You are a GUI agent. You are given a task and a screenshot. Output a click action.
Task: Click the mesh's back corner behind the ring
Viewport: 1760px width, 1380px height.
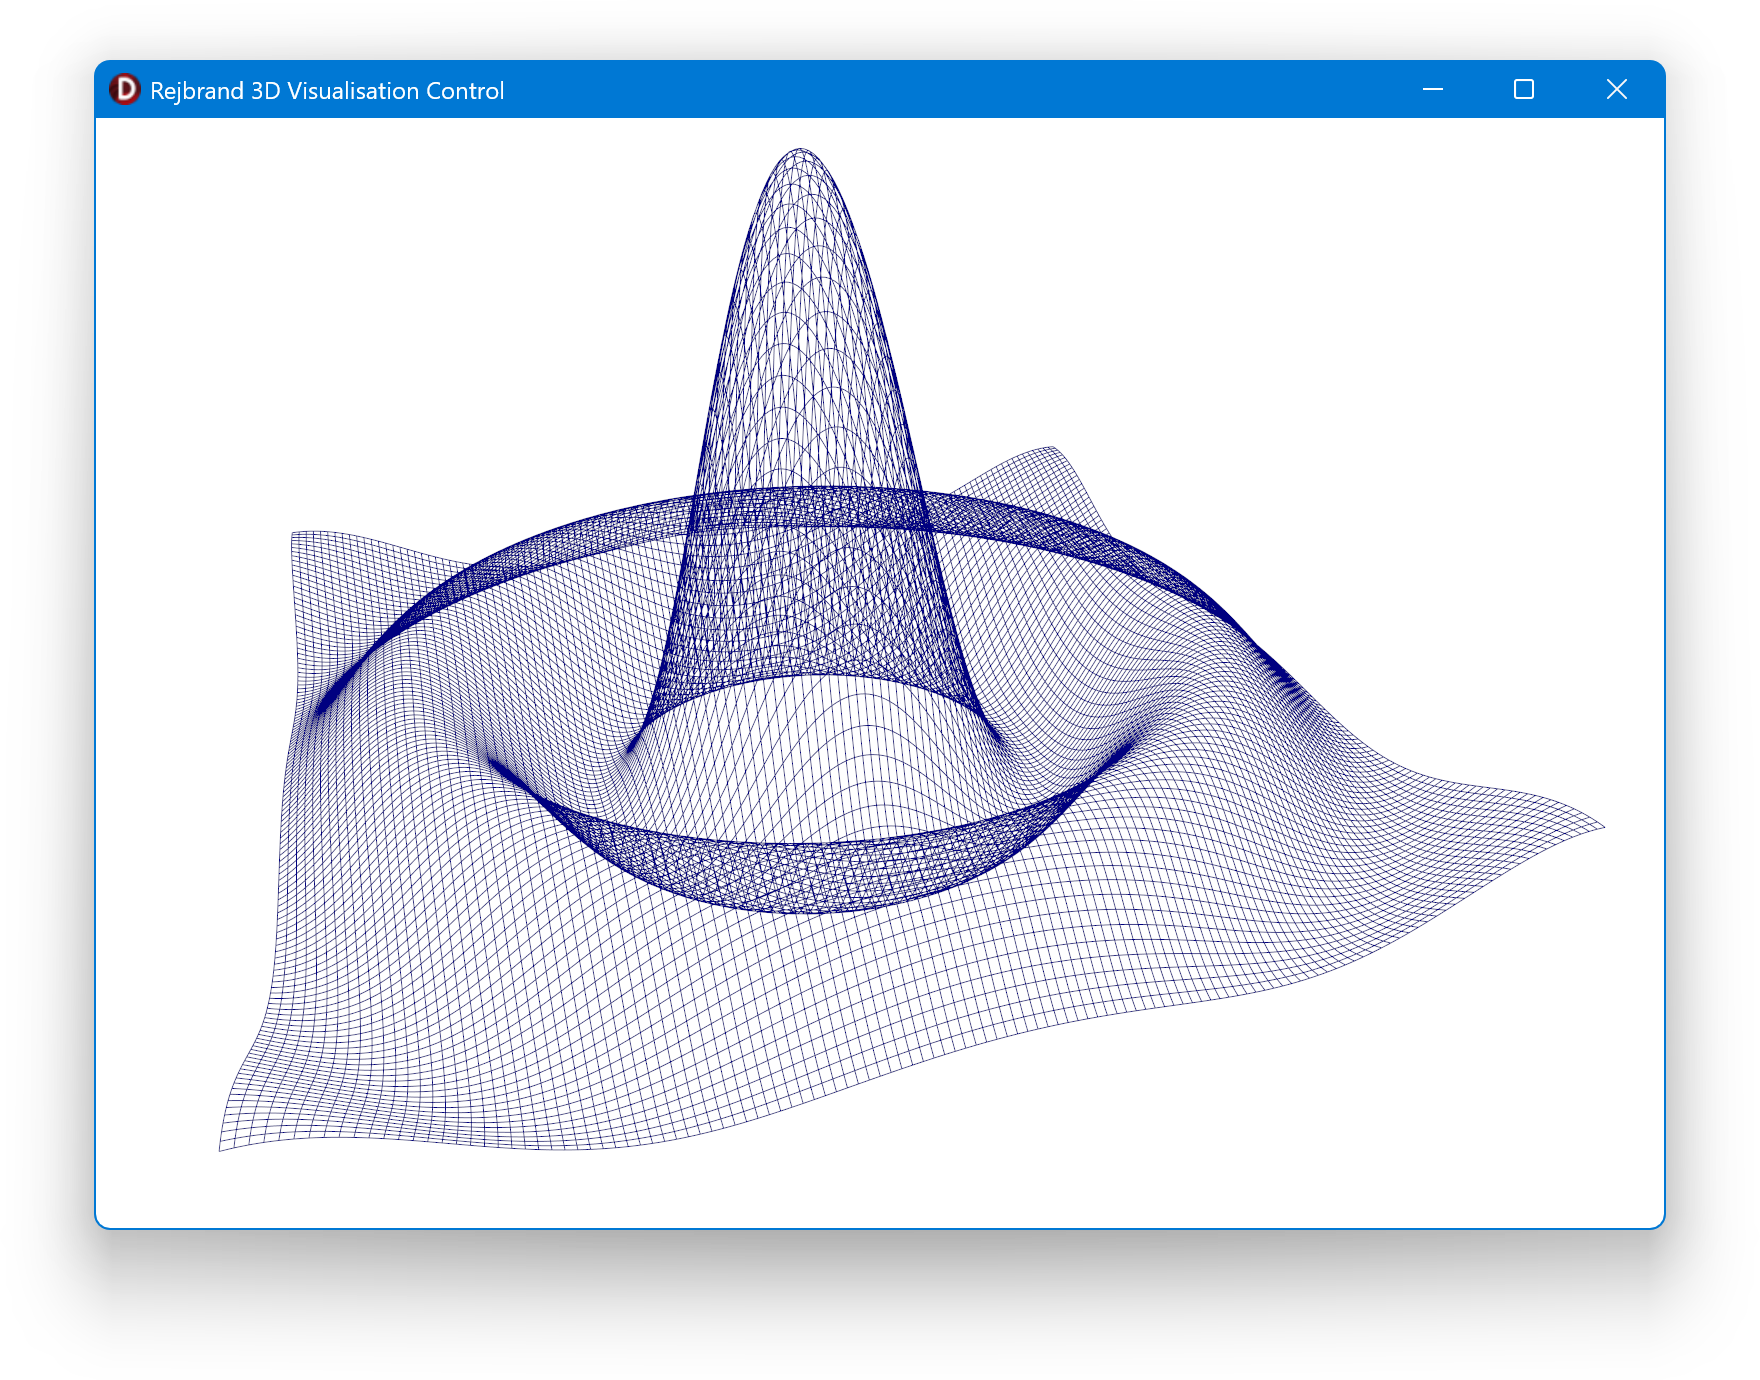point(1051,449)
